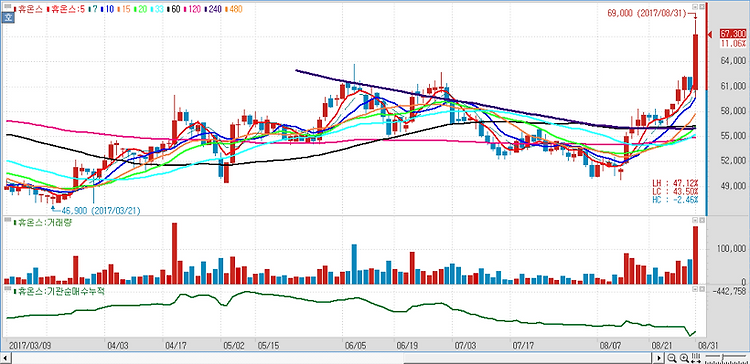750x364 pixels.
Task: Click the 11.06% change rate label
Action: [733, 44]
